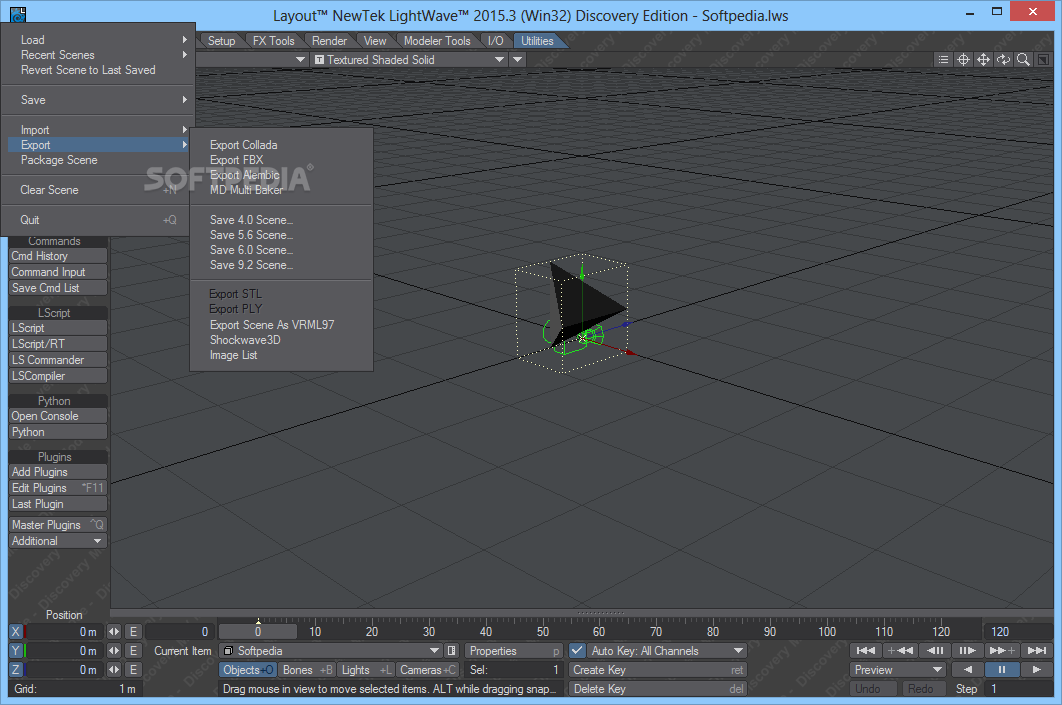1062x705 pixels.
Task: Expand the Load submenu
Action: (x=98, y=40)
